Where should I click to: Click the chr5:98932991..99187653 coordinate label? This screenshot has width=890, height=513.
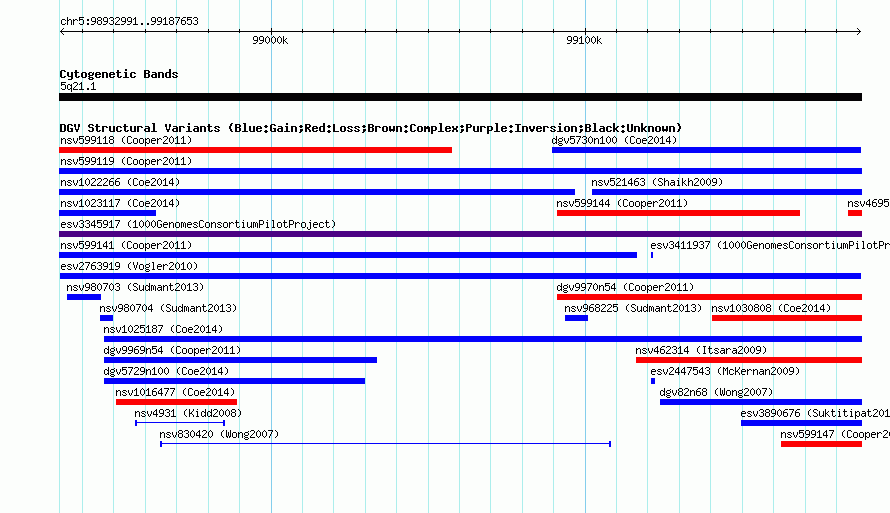coord(129,21)
